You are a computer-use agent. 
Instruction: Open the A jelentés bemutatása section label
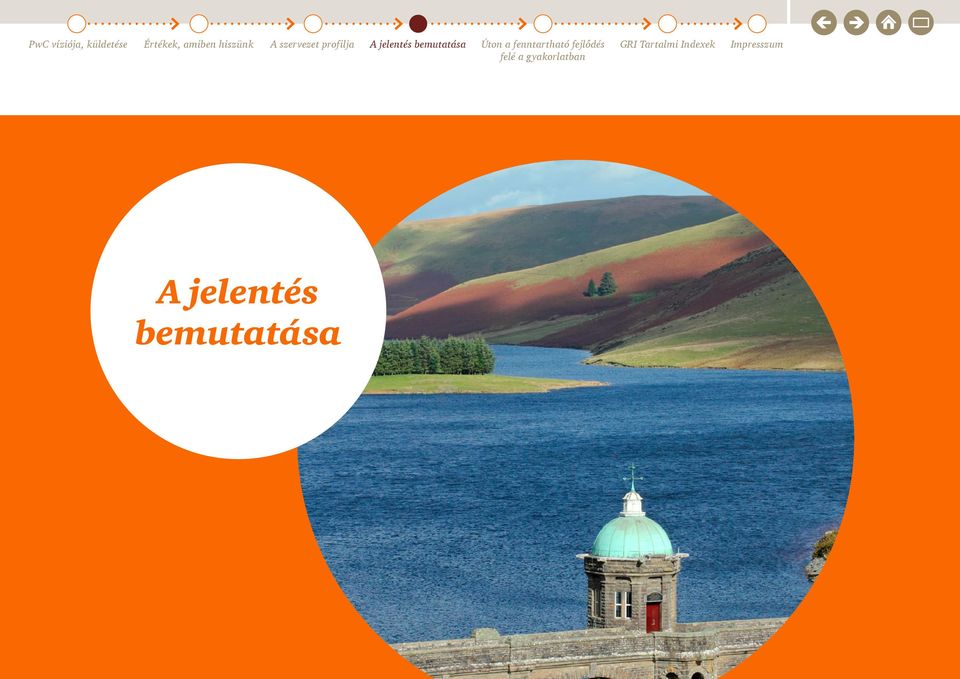click(418, 44)
